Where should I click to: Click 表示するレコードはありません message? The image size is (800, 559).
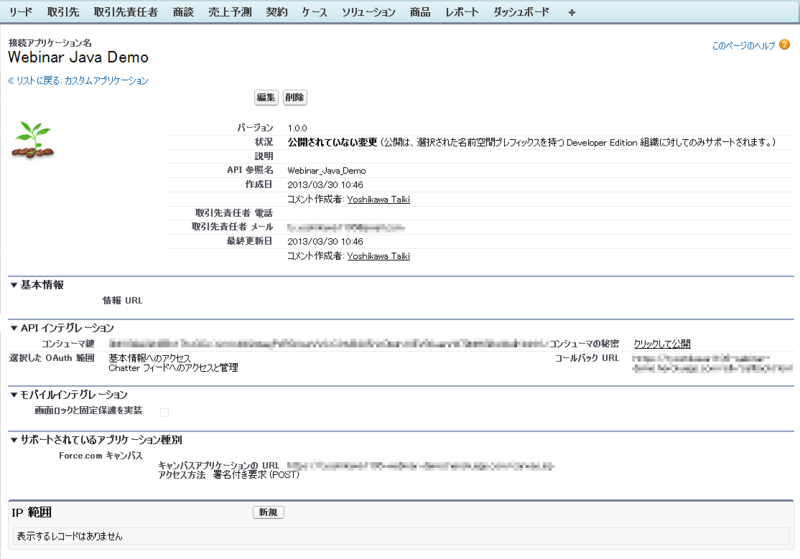[69, 536]
